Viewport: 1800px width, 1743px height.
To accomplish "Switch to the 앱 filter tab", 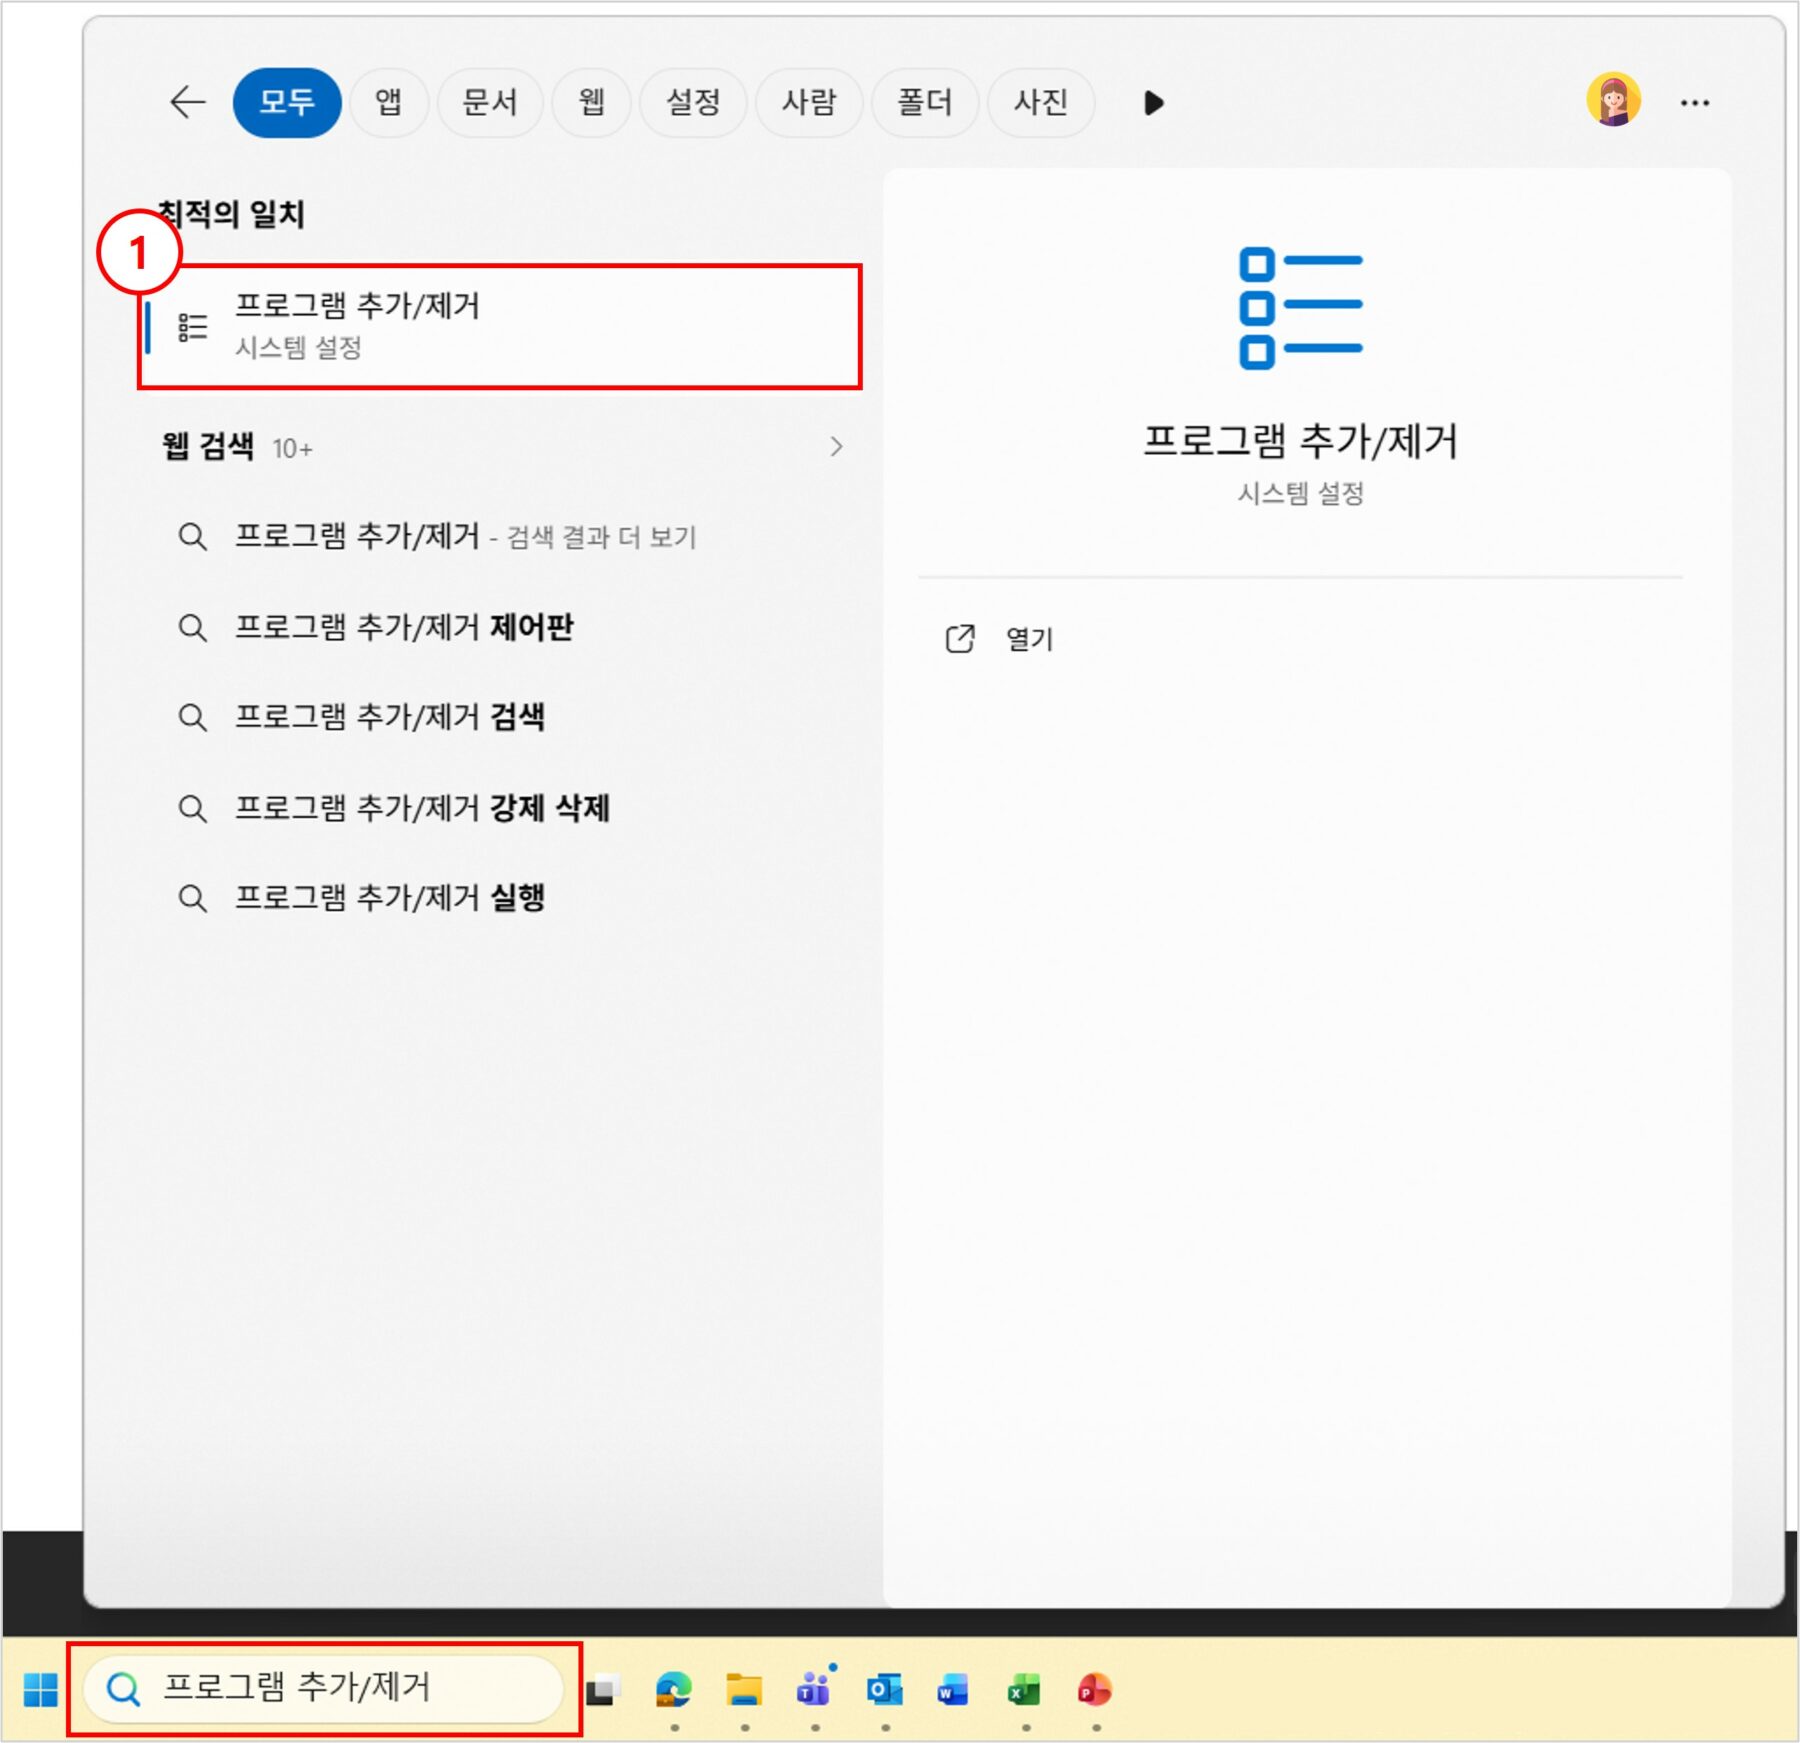I will (x=388, y=102).
